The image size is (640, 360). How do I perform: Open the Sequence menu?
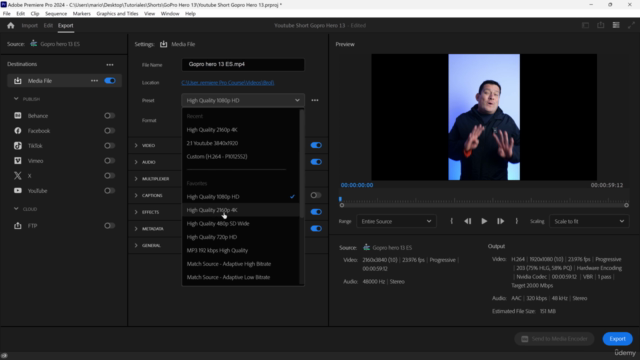pyautogui.click(x=56, y=13)
